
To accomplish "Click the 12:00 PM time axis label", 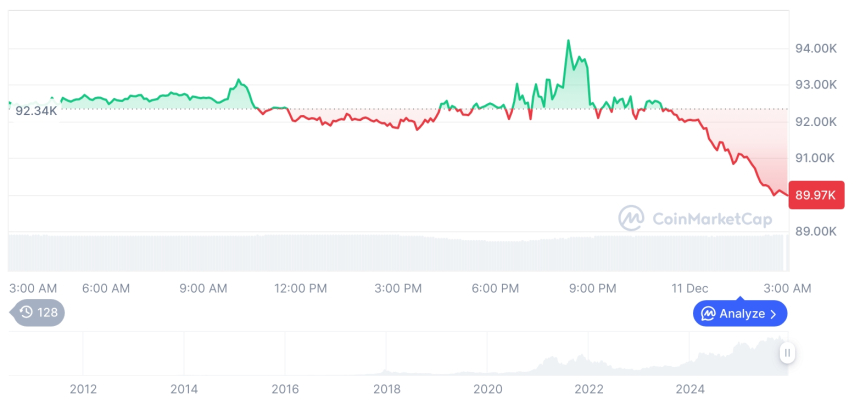I will click(300, 288).
